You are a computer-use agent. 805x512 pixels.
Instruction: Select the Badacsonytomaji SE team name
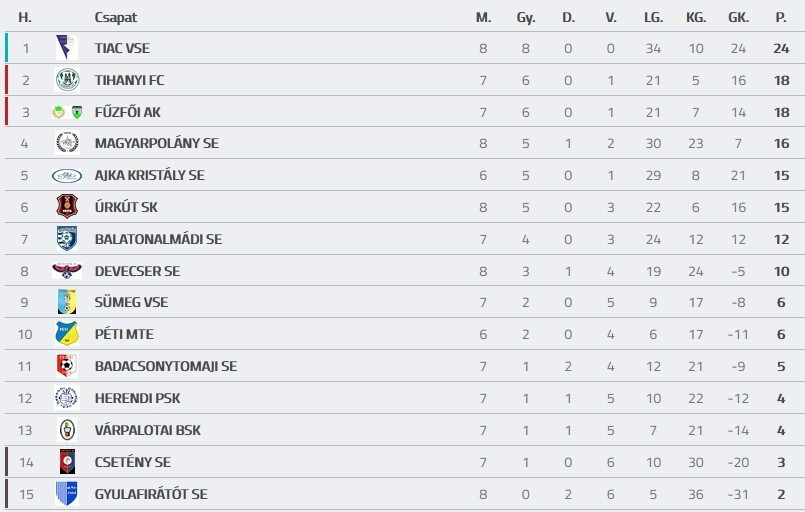pos(165,366)
